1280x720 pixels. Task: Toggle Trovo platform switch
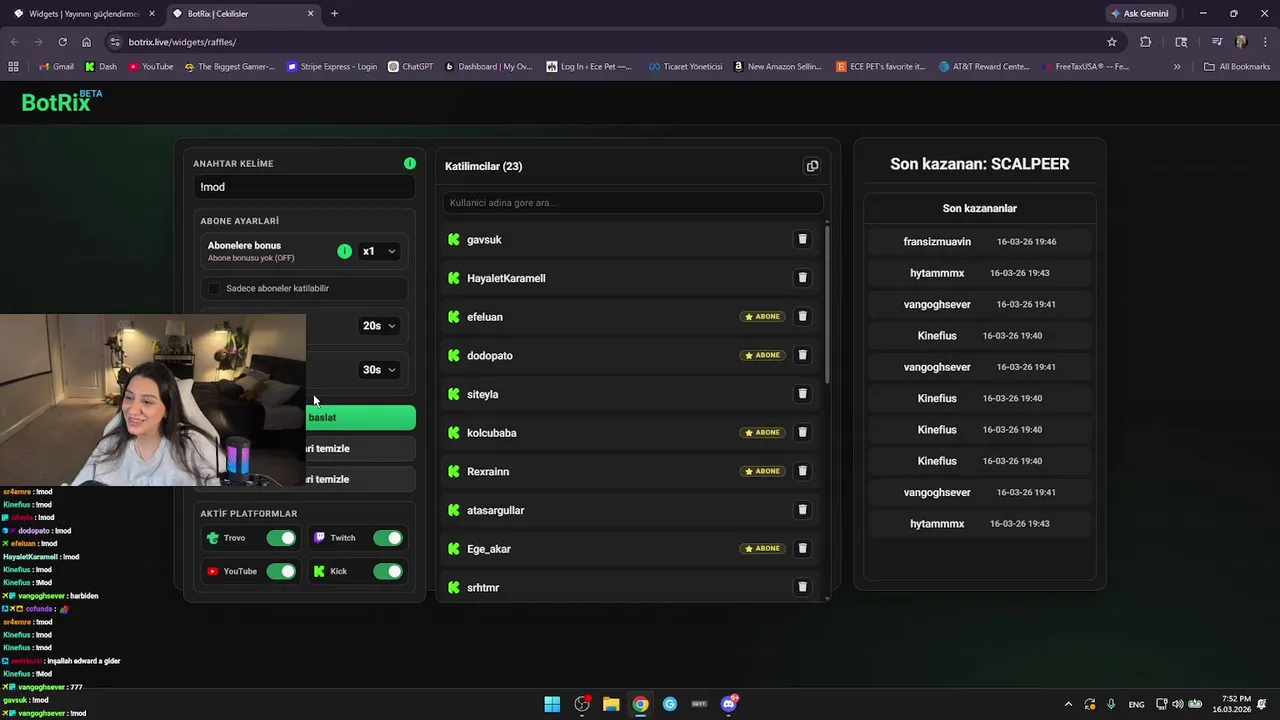[281, 538]
